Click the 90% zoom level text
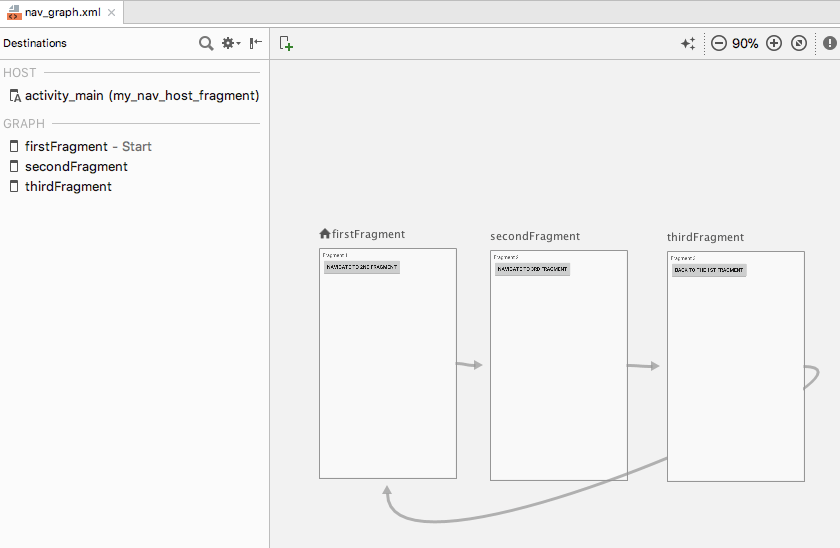 (x=745, y=43)
